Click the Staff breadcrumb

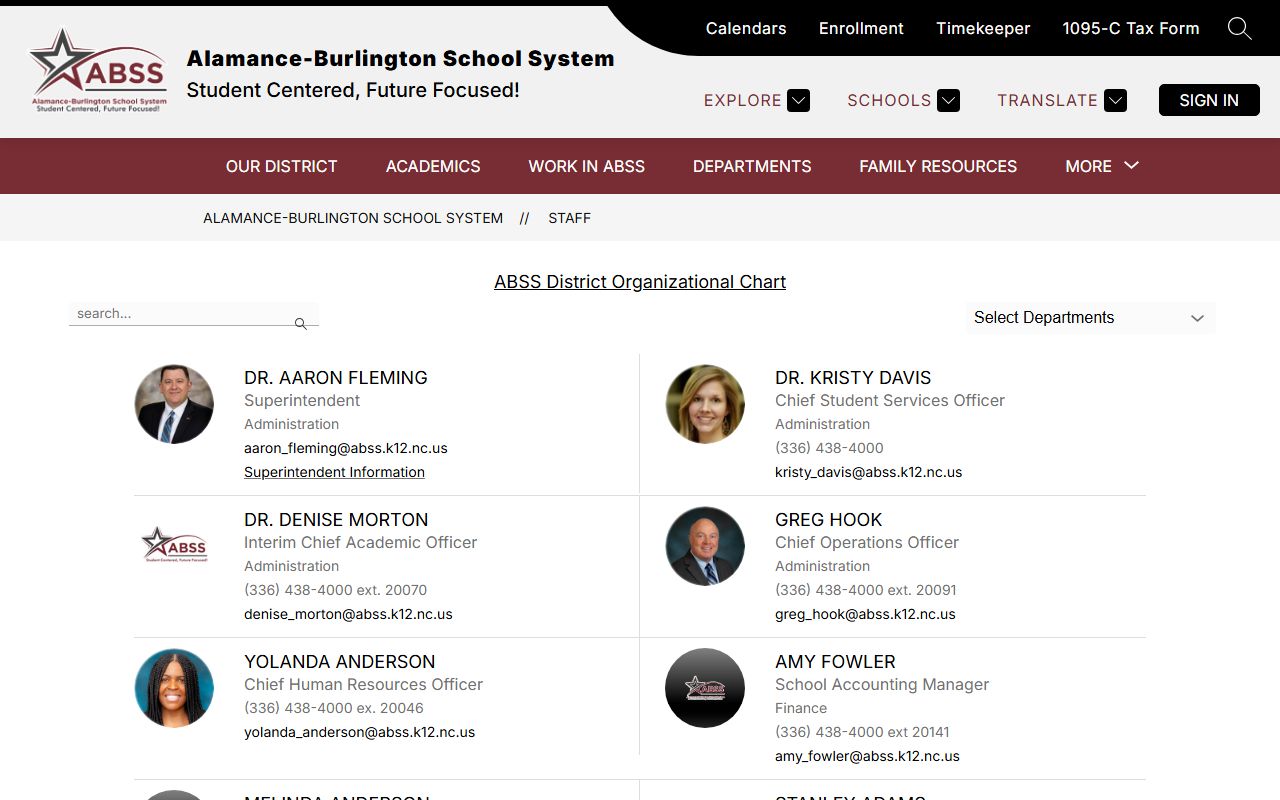click(569, 218)
